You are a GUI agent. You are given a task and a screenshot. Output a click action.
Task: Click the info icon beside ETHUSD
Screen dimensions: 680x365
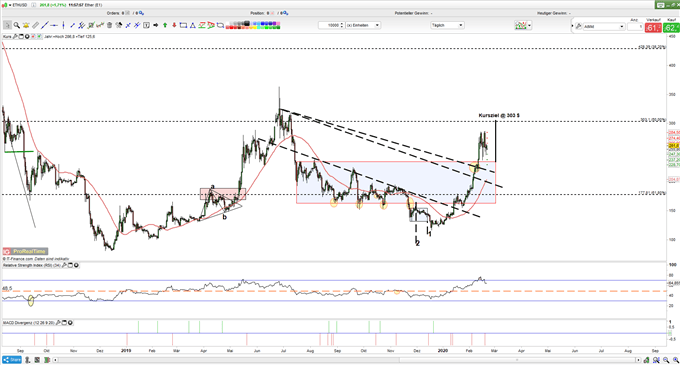[34, 5]
